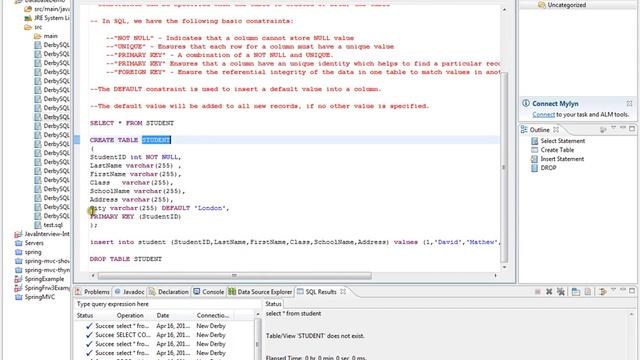Click 'London' default value in the editor
The image size is (640, 360).
pyautogui.click(x=210, y=208)
